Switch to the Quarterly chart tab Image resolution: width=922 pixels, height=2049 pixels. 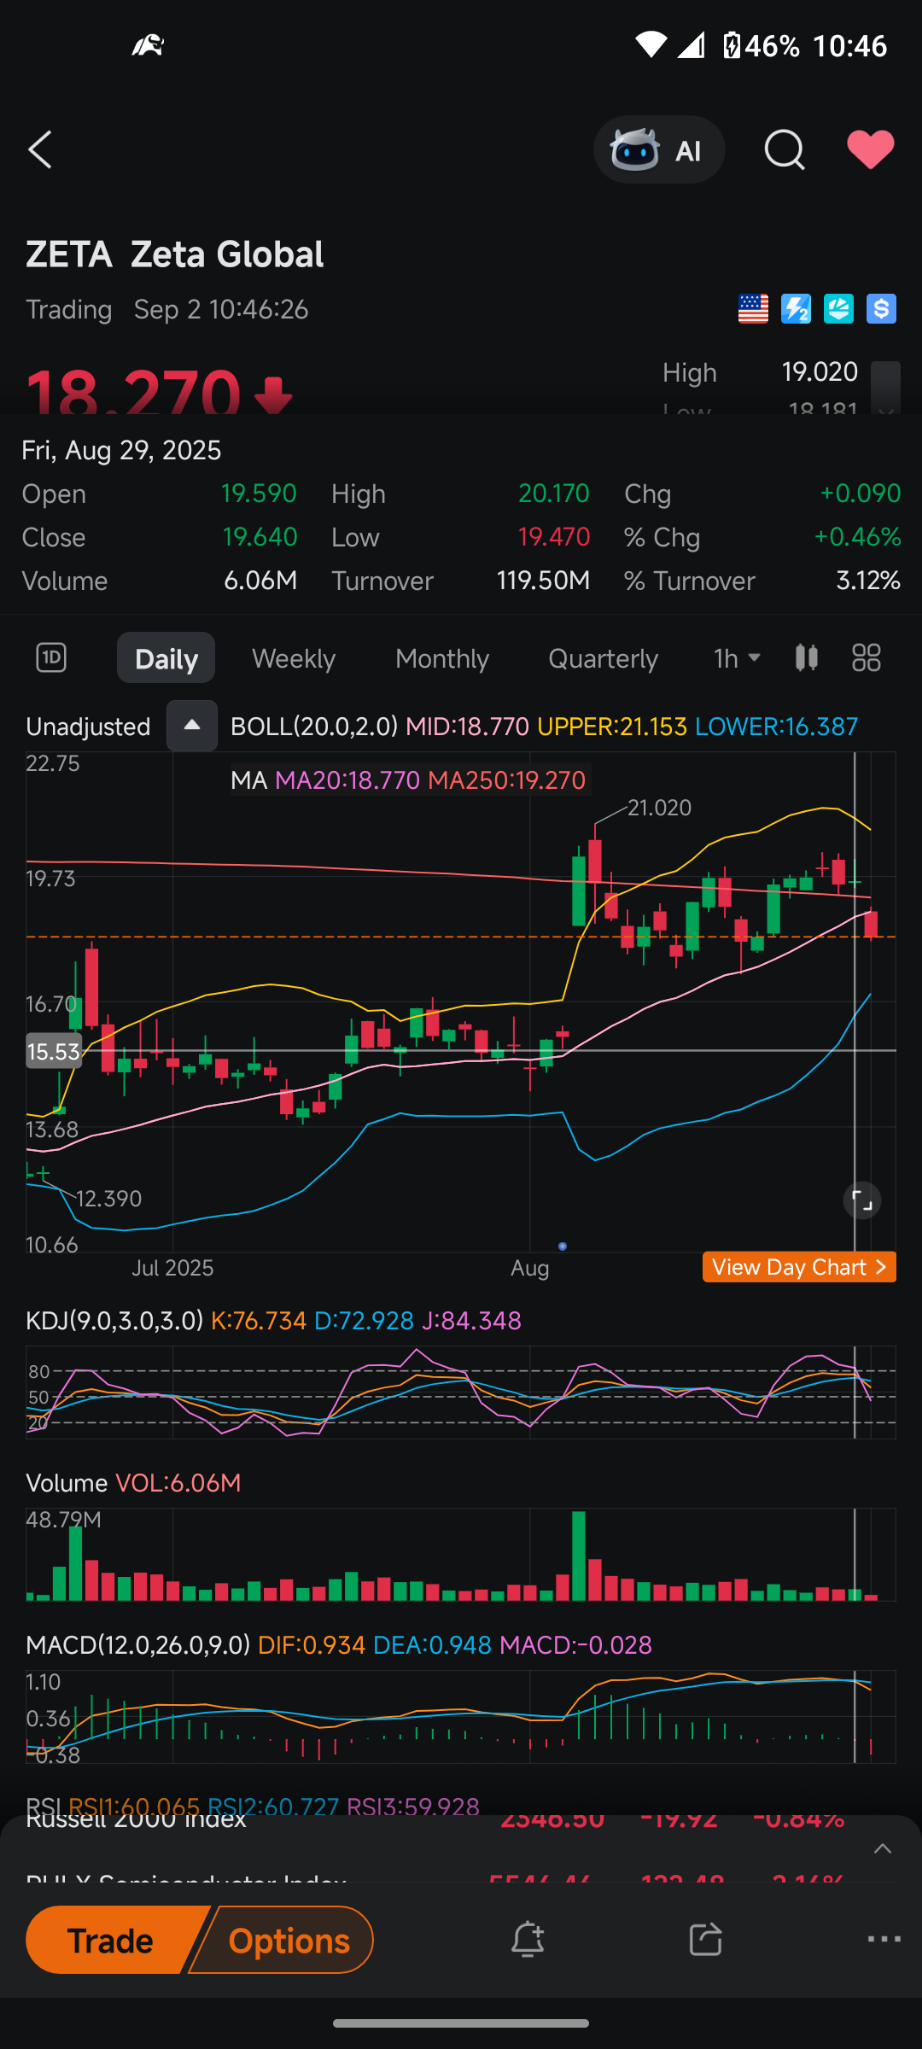[603, 658]
